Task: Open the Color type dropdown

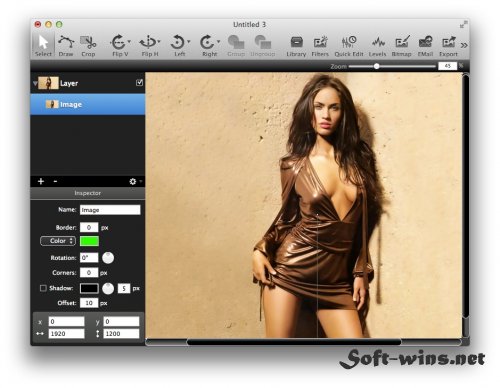Action: 58,241
